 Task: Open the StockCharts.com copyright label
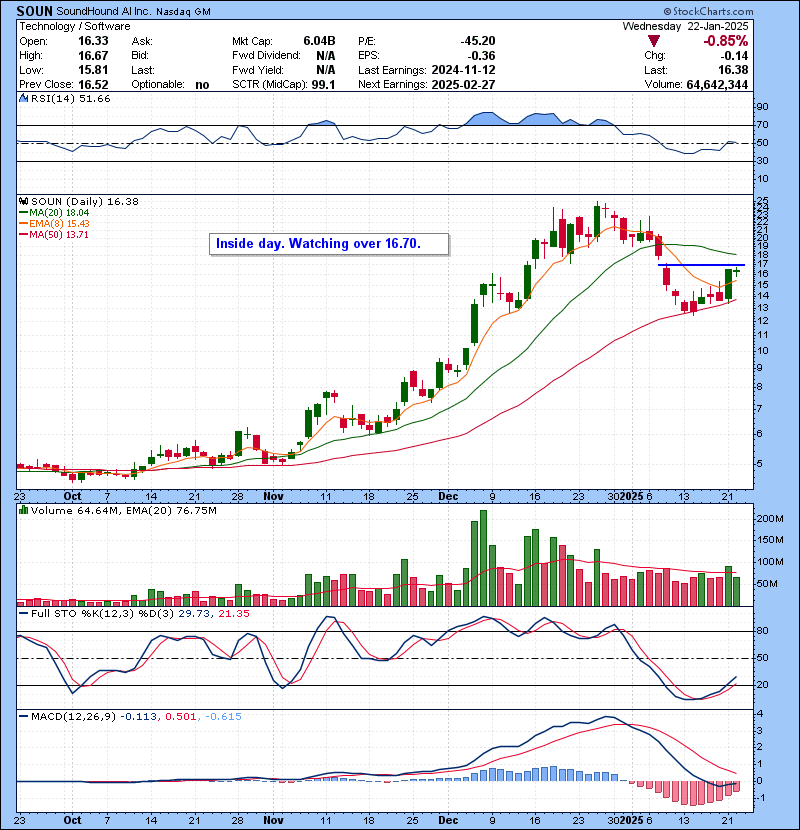[708, 11]
